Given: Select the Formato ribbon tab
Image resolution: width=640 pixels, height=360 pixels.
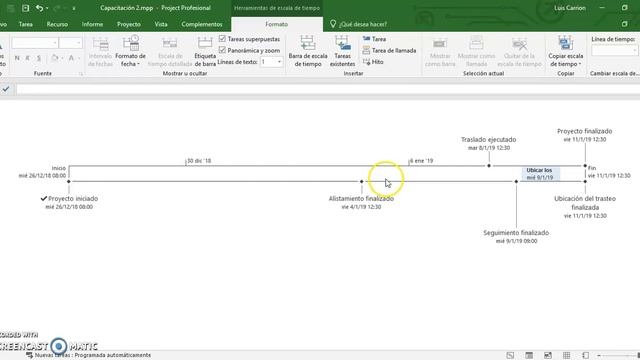Looking at the screenshot, I should [277, 24].
